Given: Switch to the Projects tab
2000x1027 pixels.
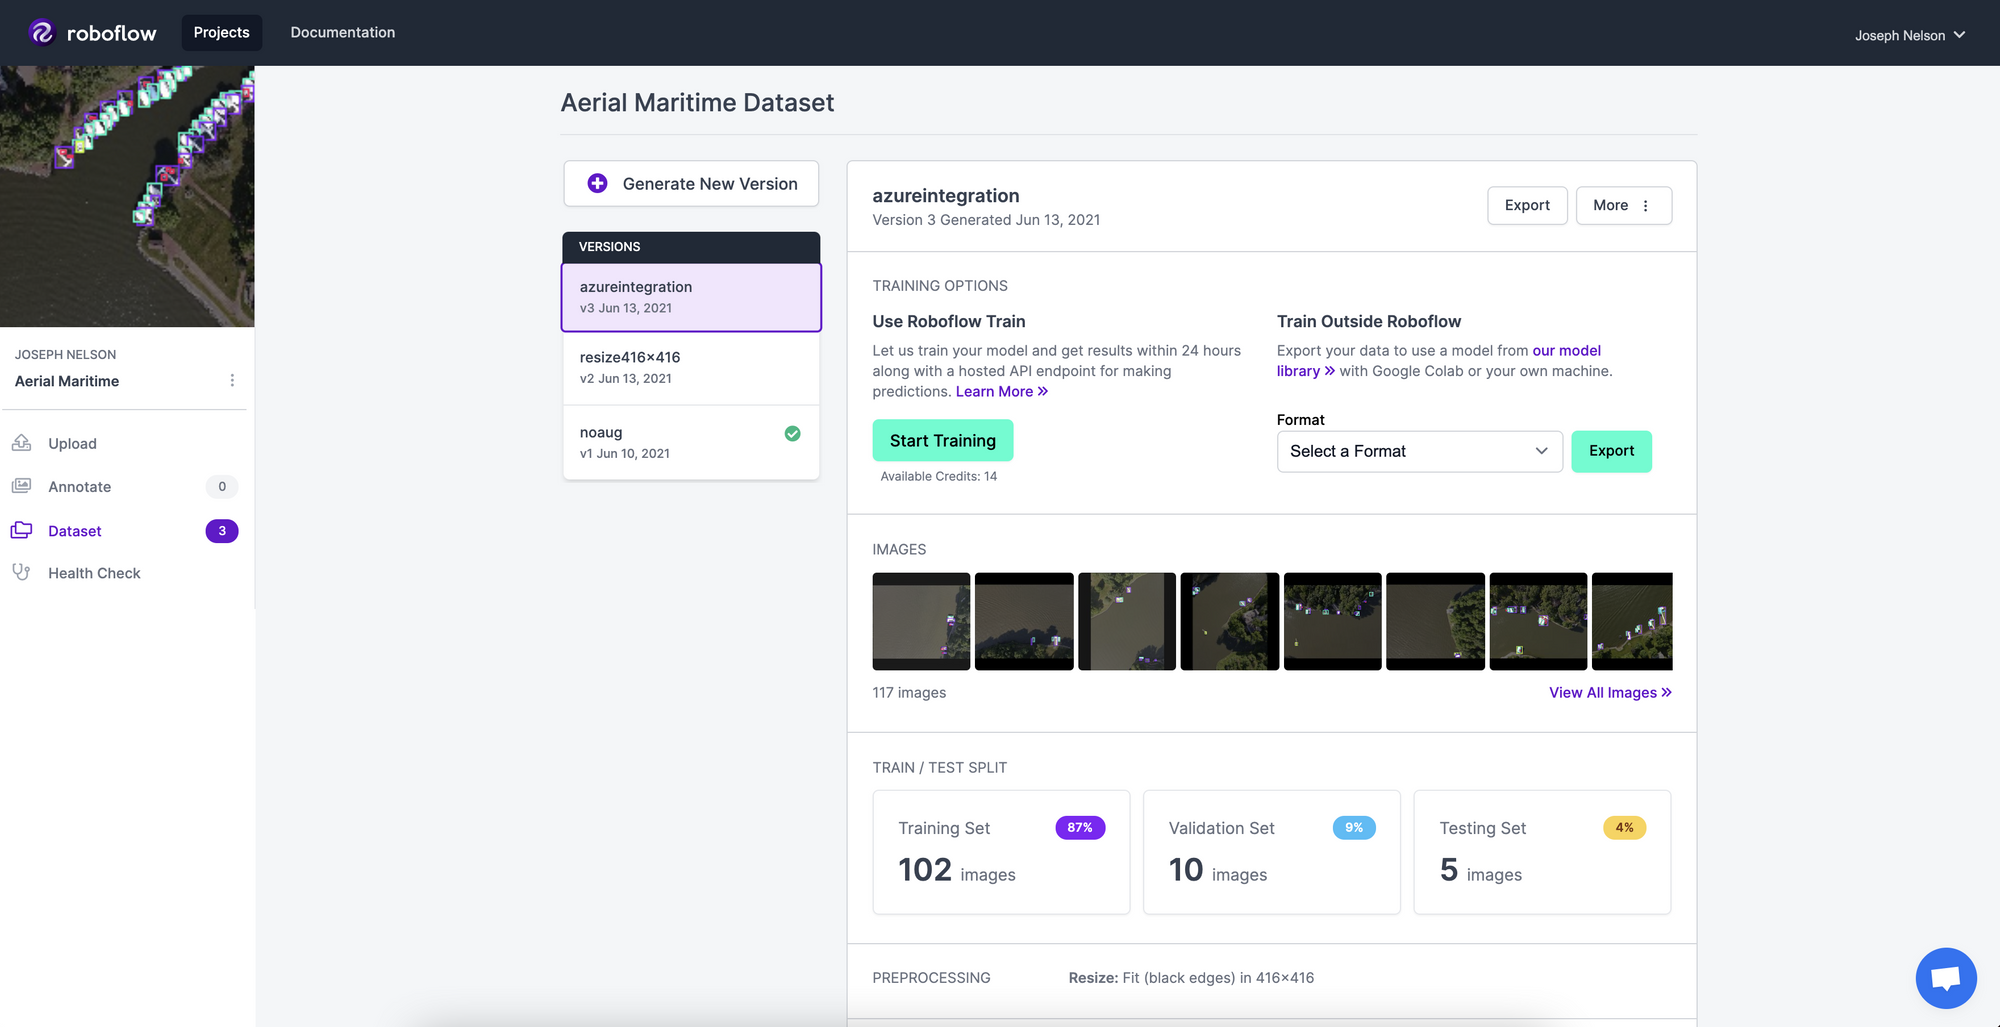Looking at the screenshot, I should coord(221,32).
